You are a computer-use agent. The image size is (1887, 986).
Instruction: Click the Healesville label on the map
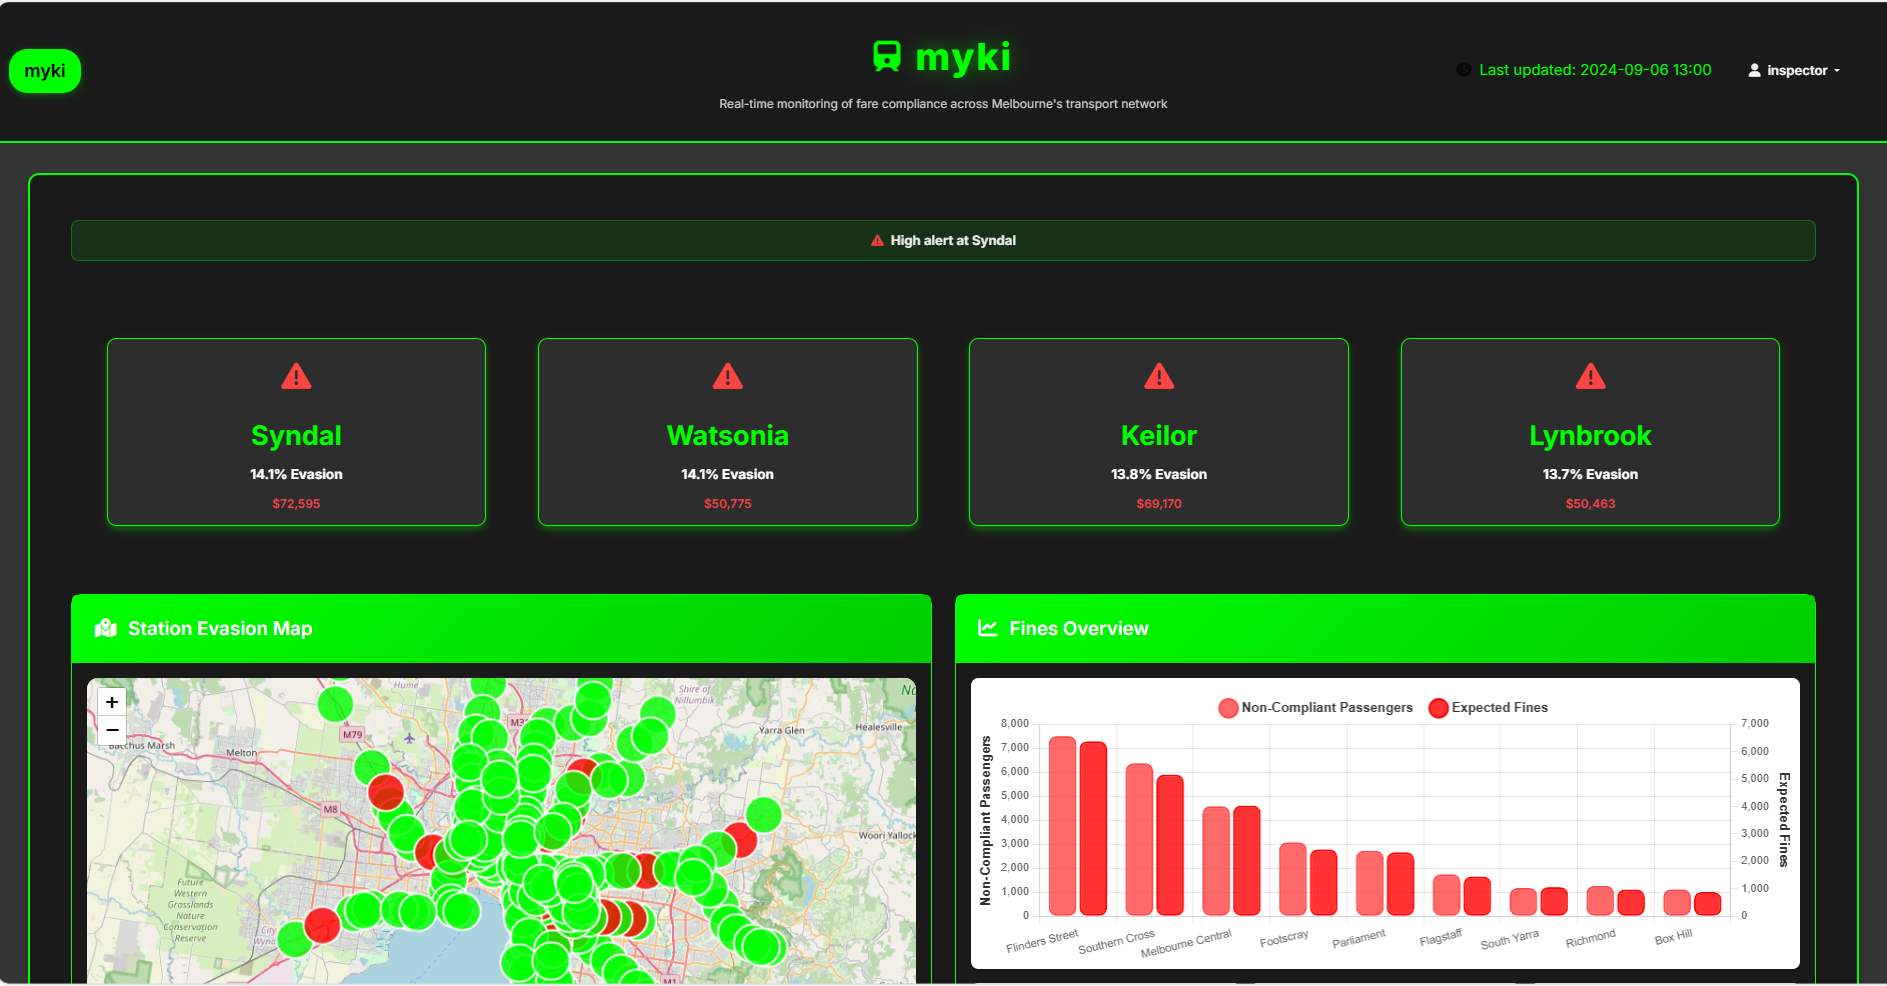click(x=878, y=727)
